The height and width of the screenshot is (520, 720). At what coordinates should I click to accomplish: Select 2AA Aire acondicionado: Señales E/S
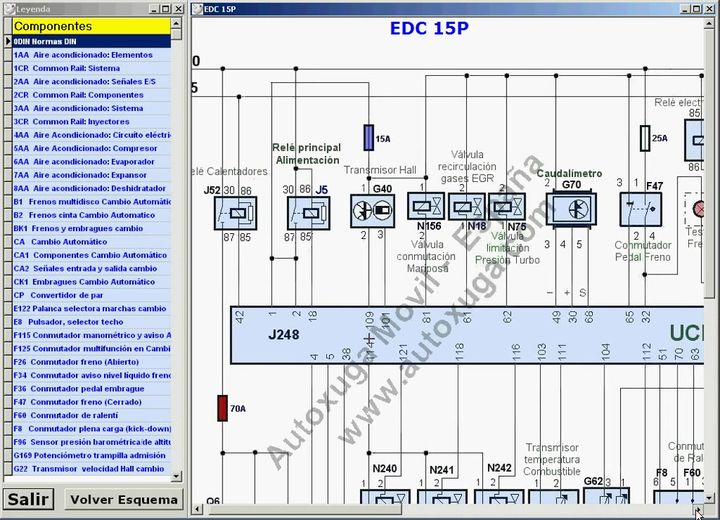92,81
